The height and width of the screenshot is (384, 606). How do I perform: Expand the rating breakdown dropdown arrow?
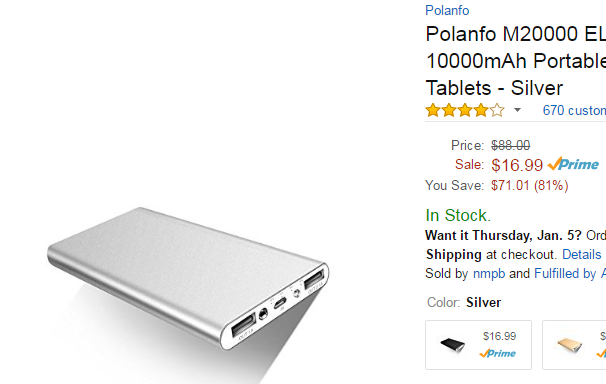click(517, 110)
